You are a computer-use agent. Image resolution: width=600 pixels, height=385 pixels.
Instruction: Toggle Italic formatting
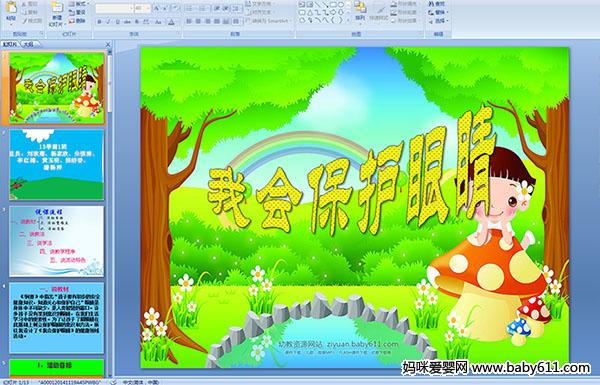click(x=108, y=22)
